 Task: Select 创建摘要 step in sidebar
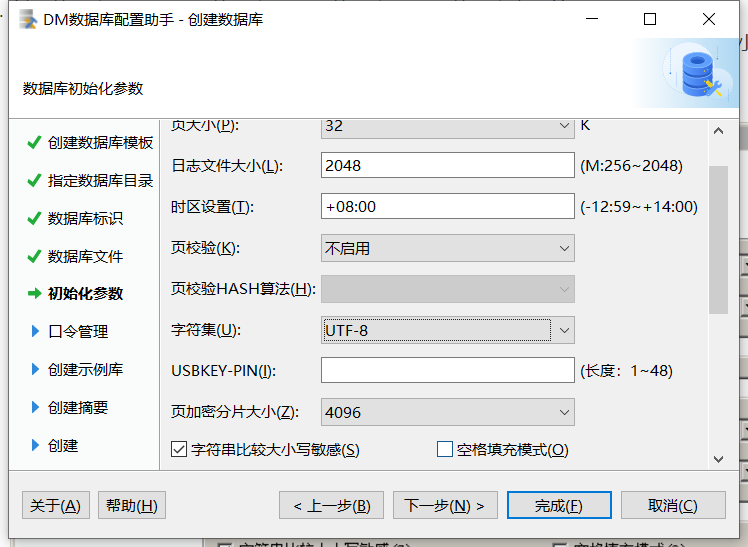tap(78, 407)
